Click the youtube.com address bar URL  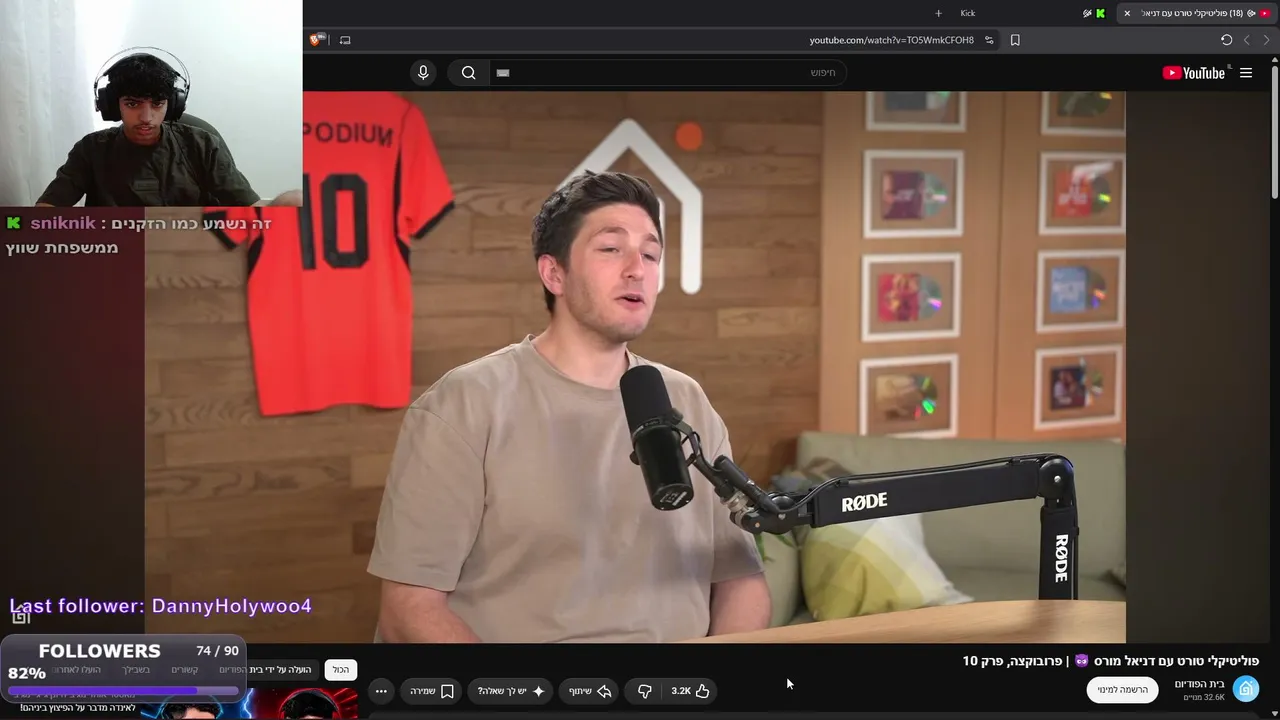(x=891, y=40)
